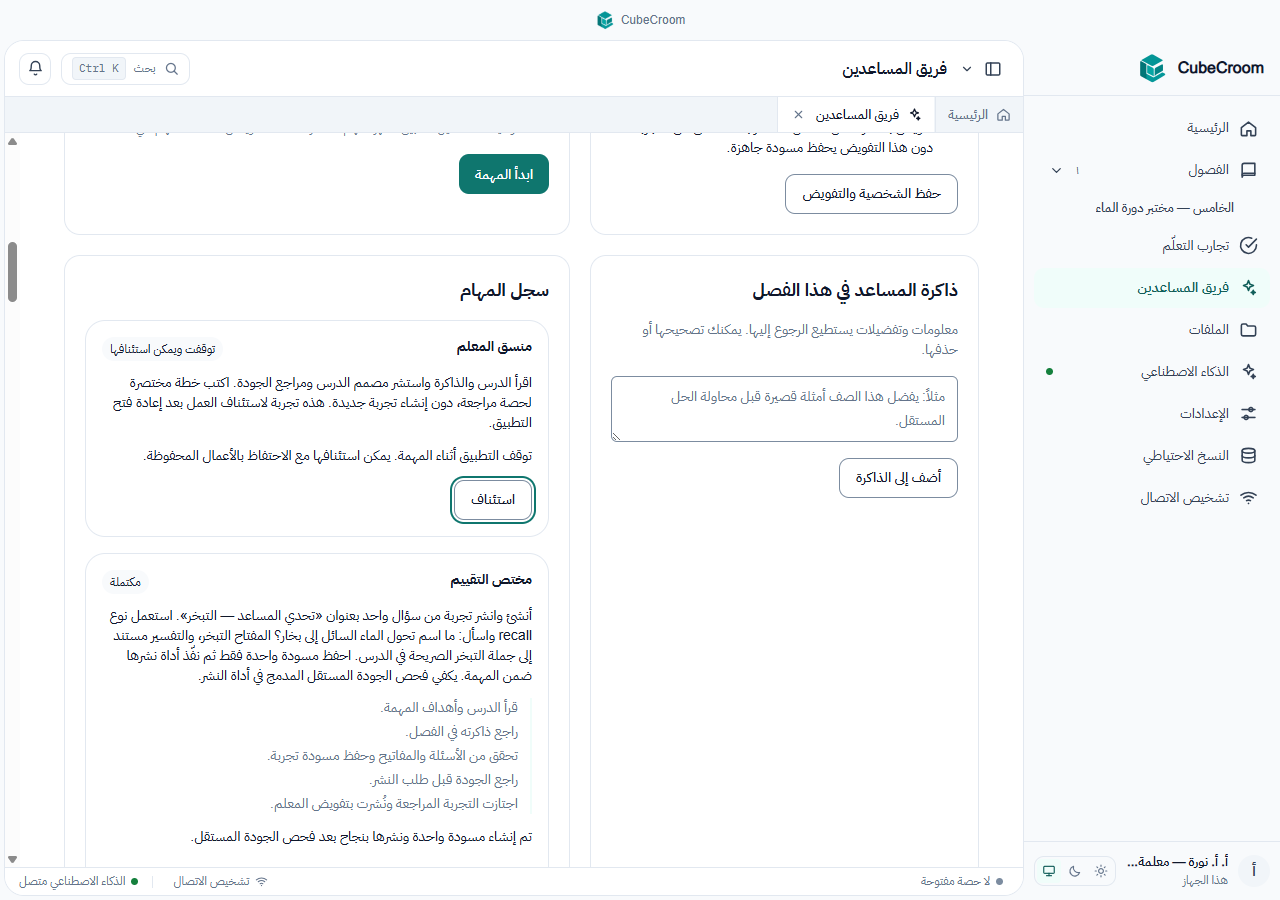The image size is (1280, 900).
Task: Open the فريق المساعدين title dropdown
Action: click(967, 69)
